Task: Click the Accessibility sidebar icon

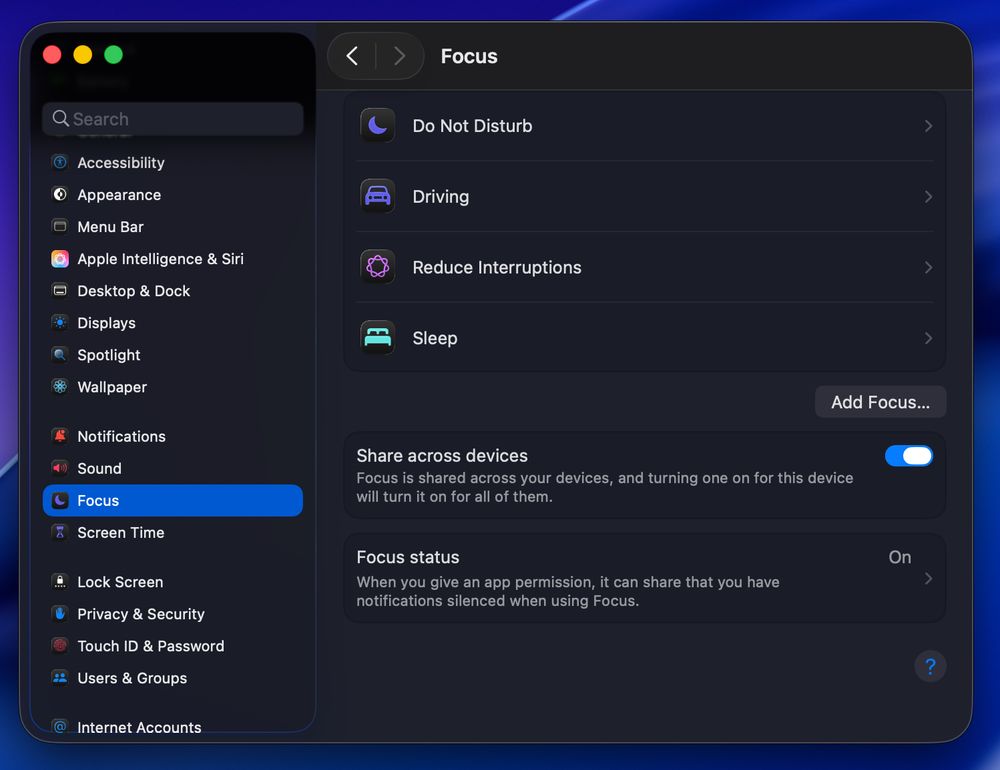Action: click(60, 163)
